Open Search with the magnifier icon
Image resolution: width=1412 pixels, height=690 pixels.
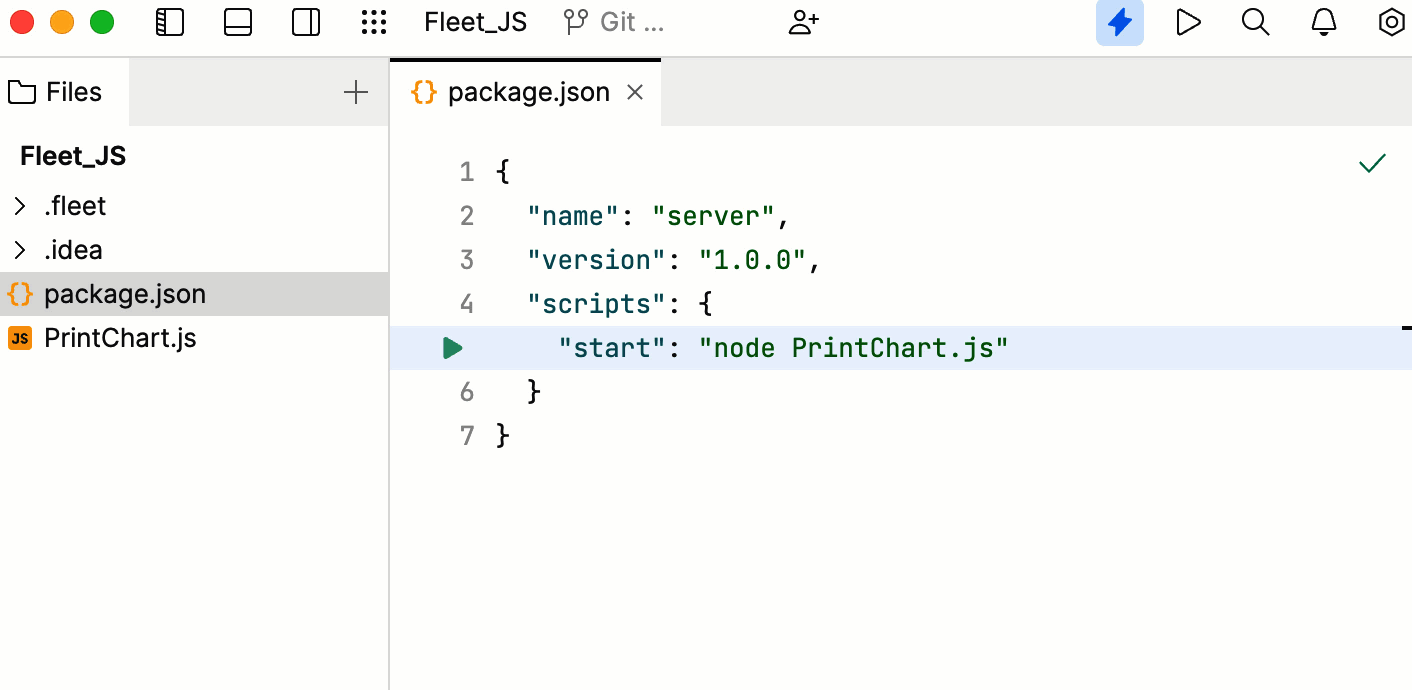tap(1255, 22)
